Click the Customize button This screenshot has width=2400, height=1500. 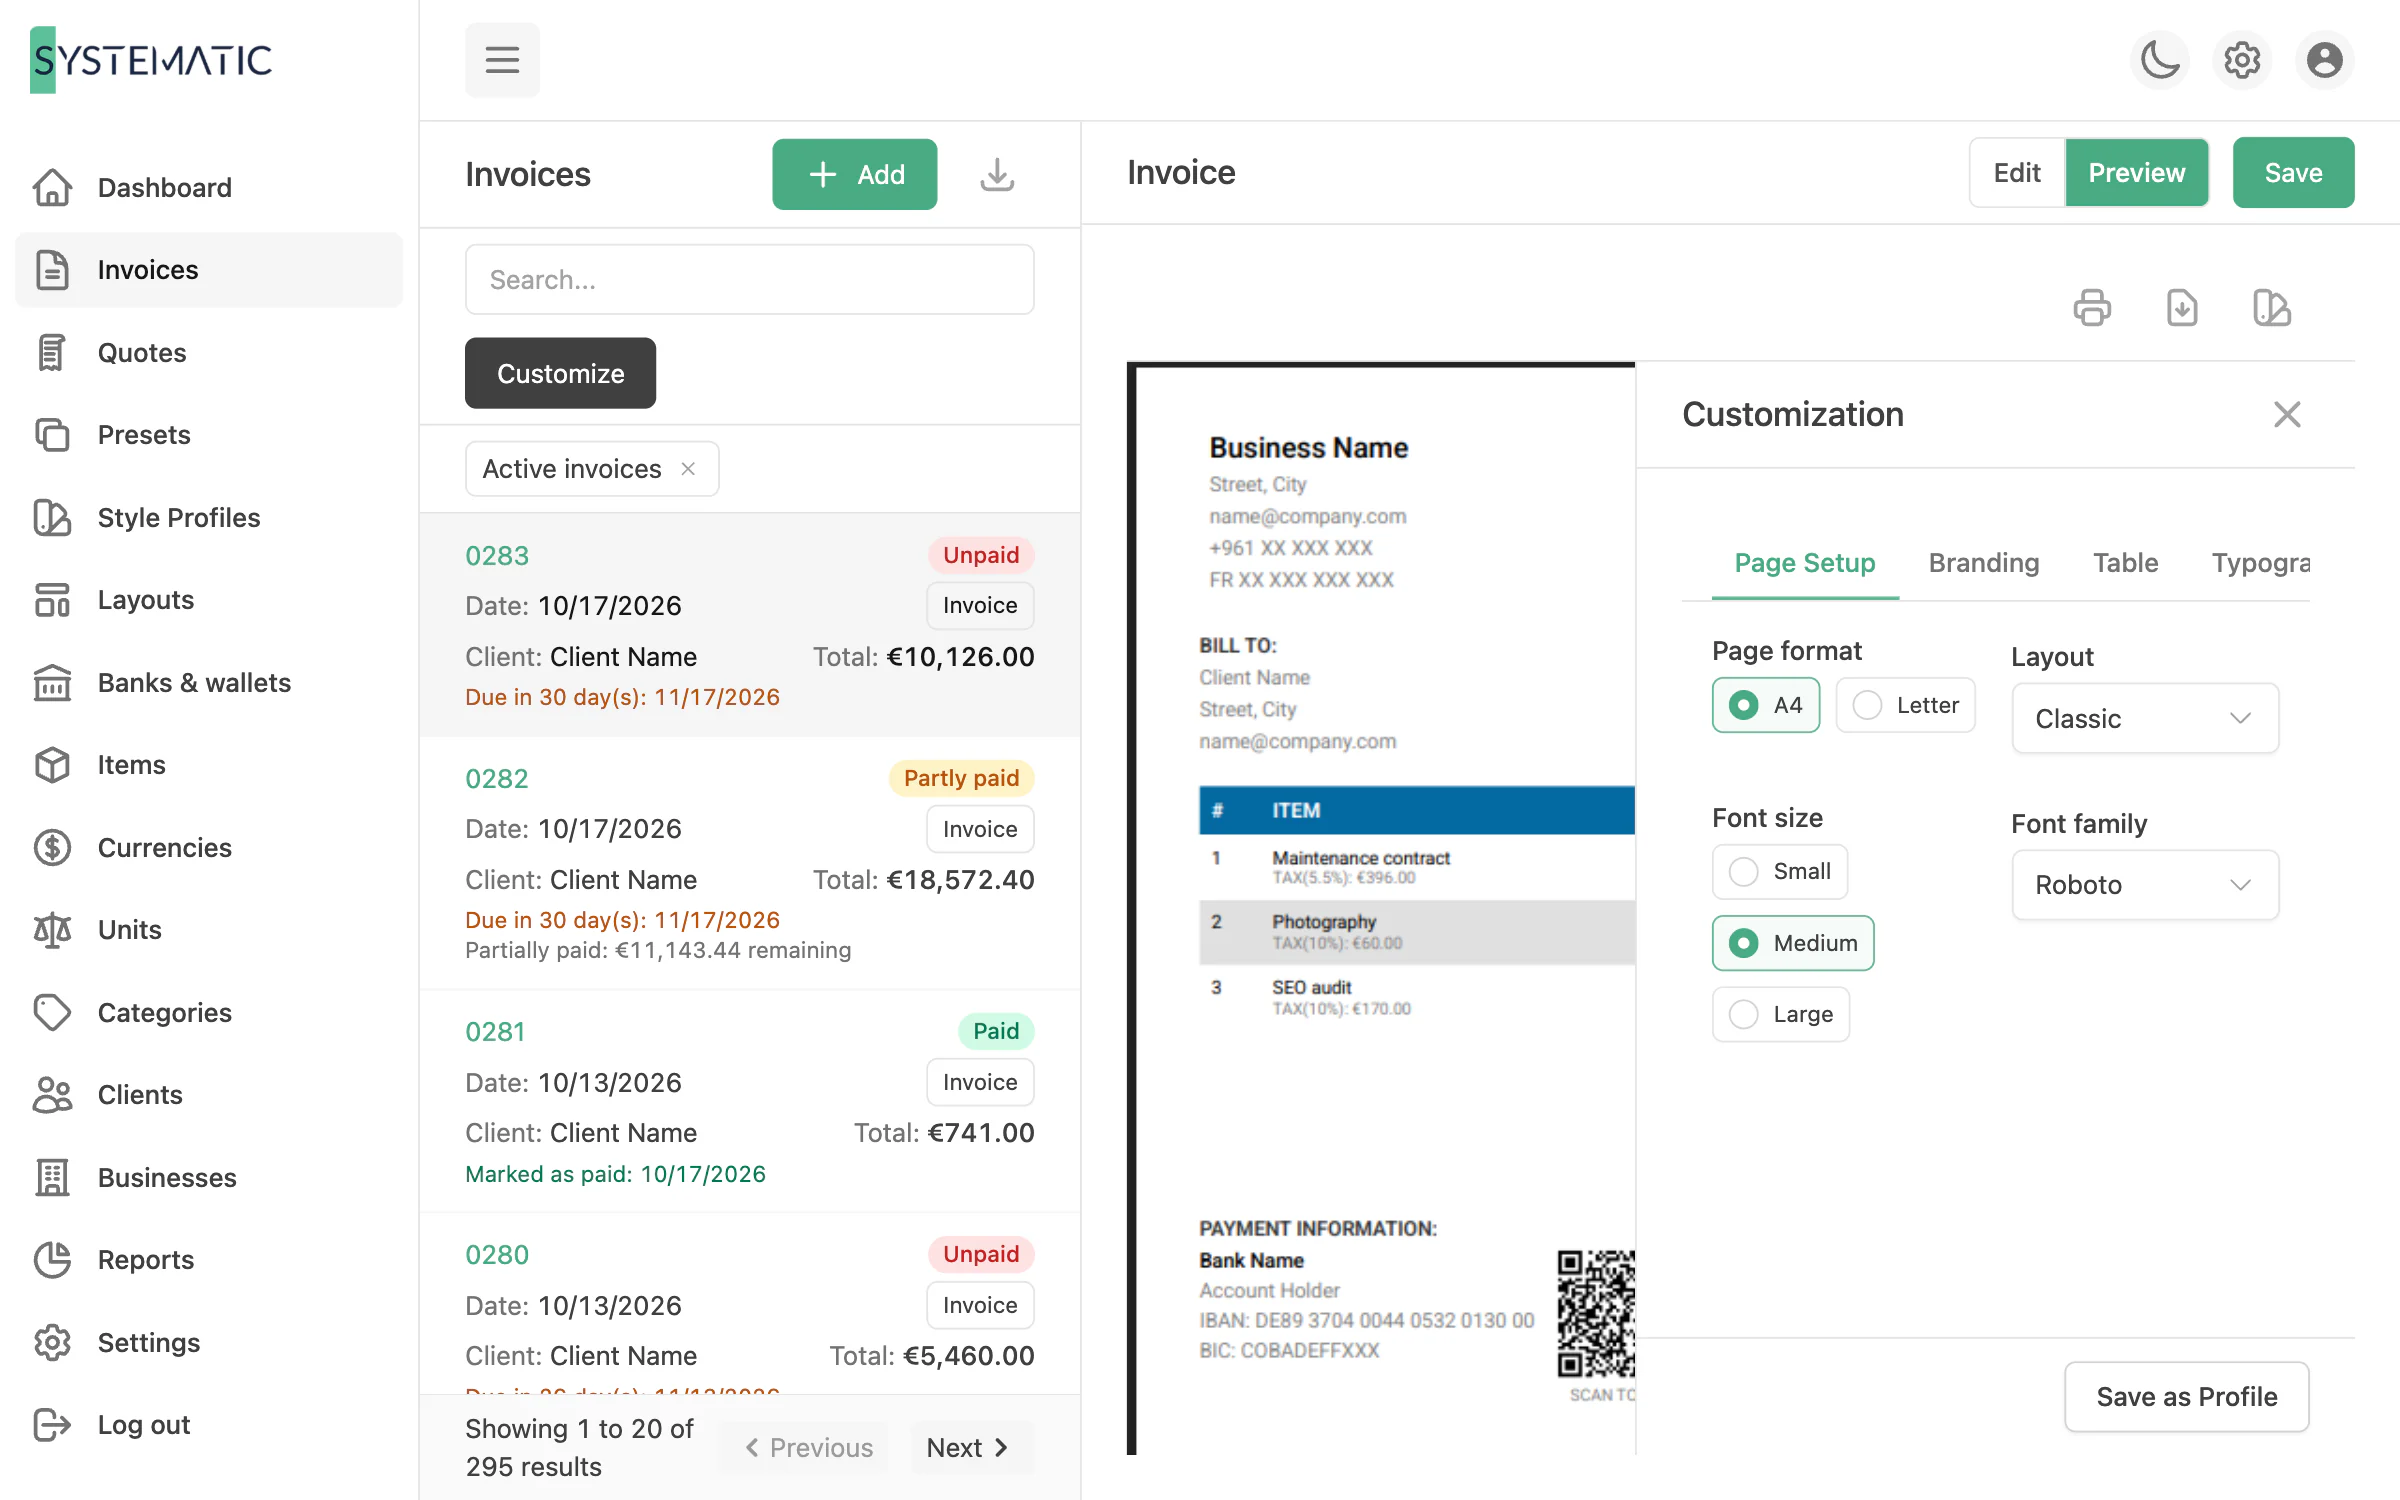click(560, 373)
